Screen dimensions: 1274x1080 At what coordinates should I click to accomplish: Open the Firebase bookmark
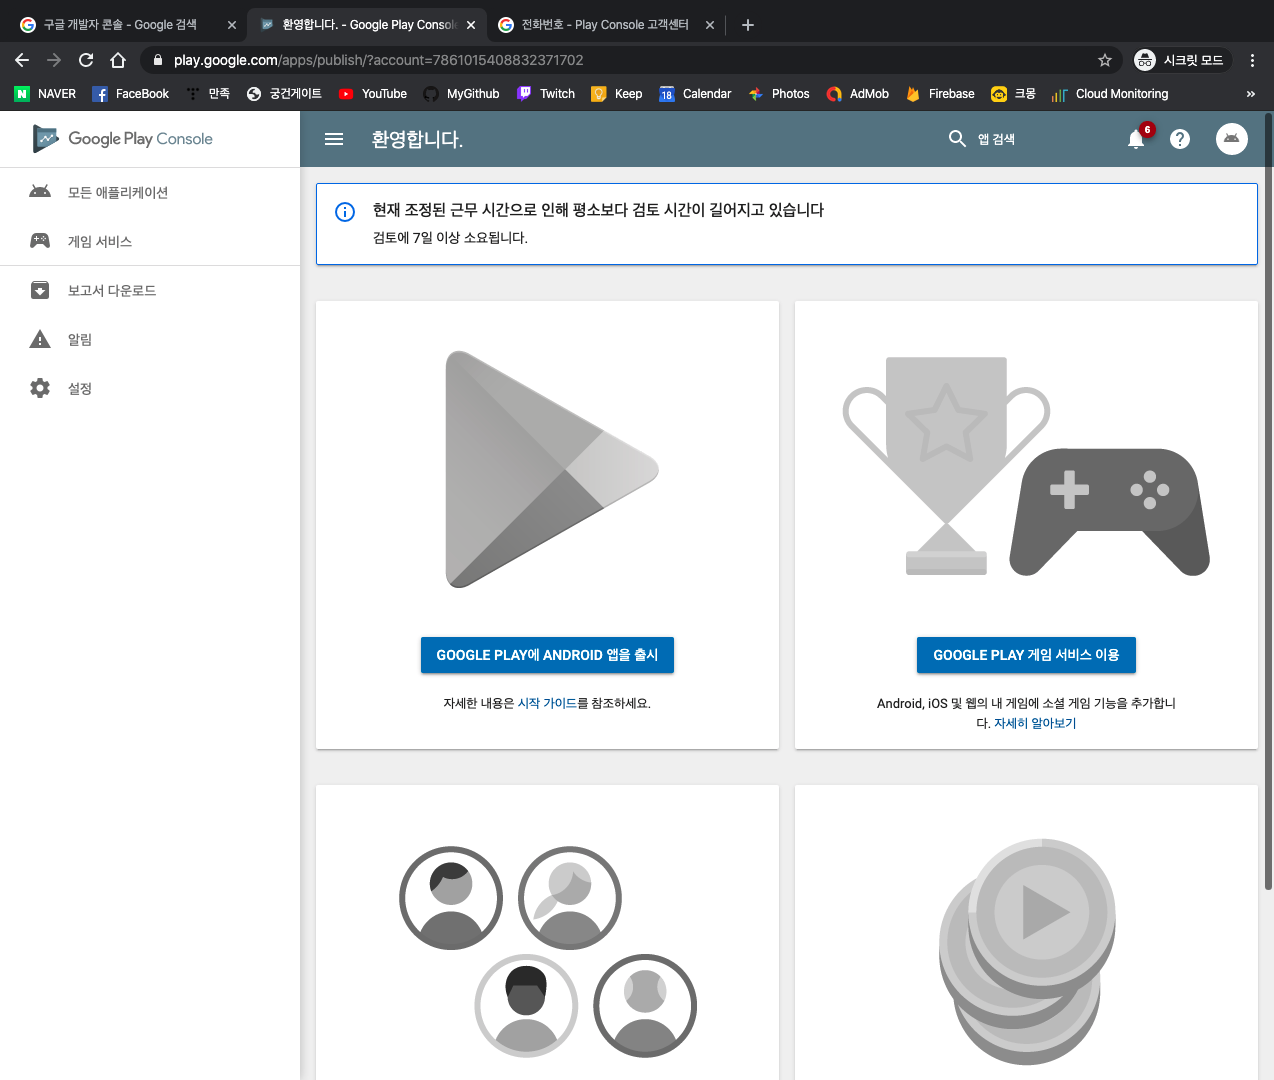[940, 94]
